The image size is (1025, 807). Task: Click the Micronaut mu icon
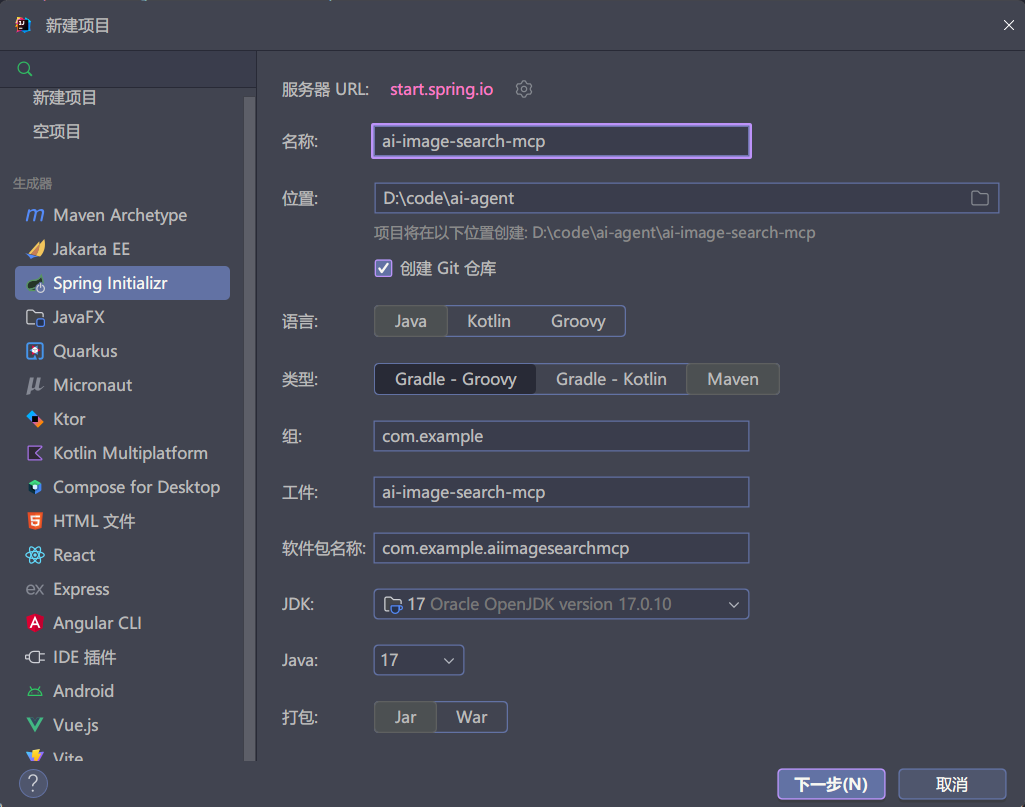click(35, 386)
